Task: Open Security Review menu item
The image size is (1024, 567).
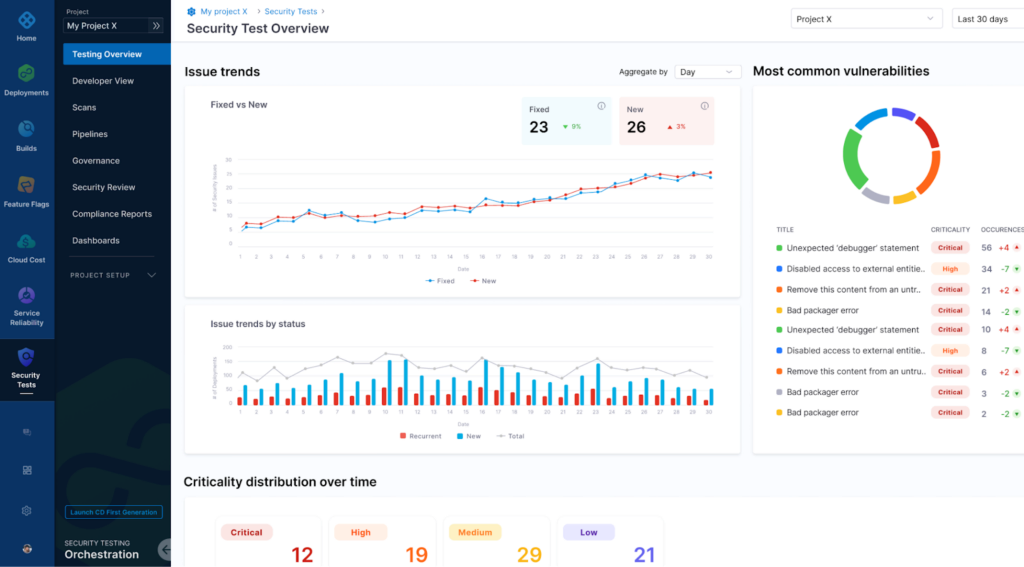Action: pyautogui.click(x=104, y=187)
